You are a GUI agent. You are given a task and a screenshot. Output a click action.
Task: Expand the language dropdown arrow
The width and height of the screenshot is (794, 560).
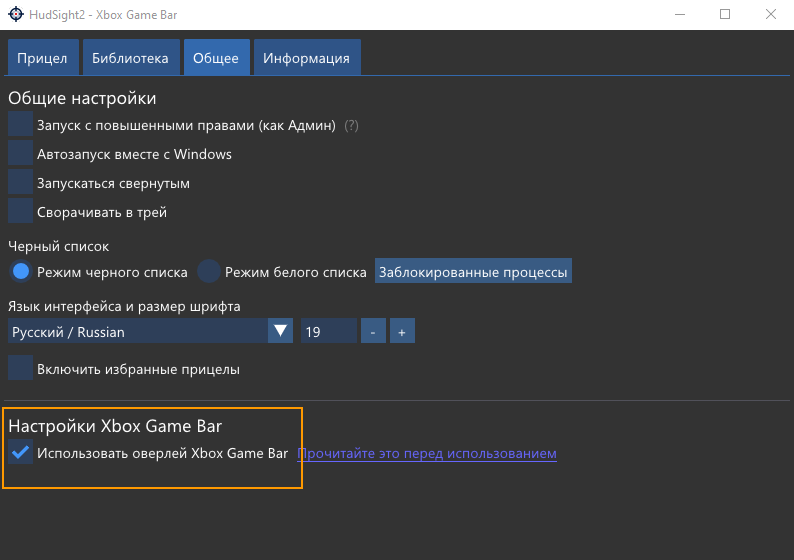pyautogui.click(x=281, y=331)
